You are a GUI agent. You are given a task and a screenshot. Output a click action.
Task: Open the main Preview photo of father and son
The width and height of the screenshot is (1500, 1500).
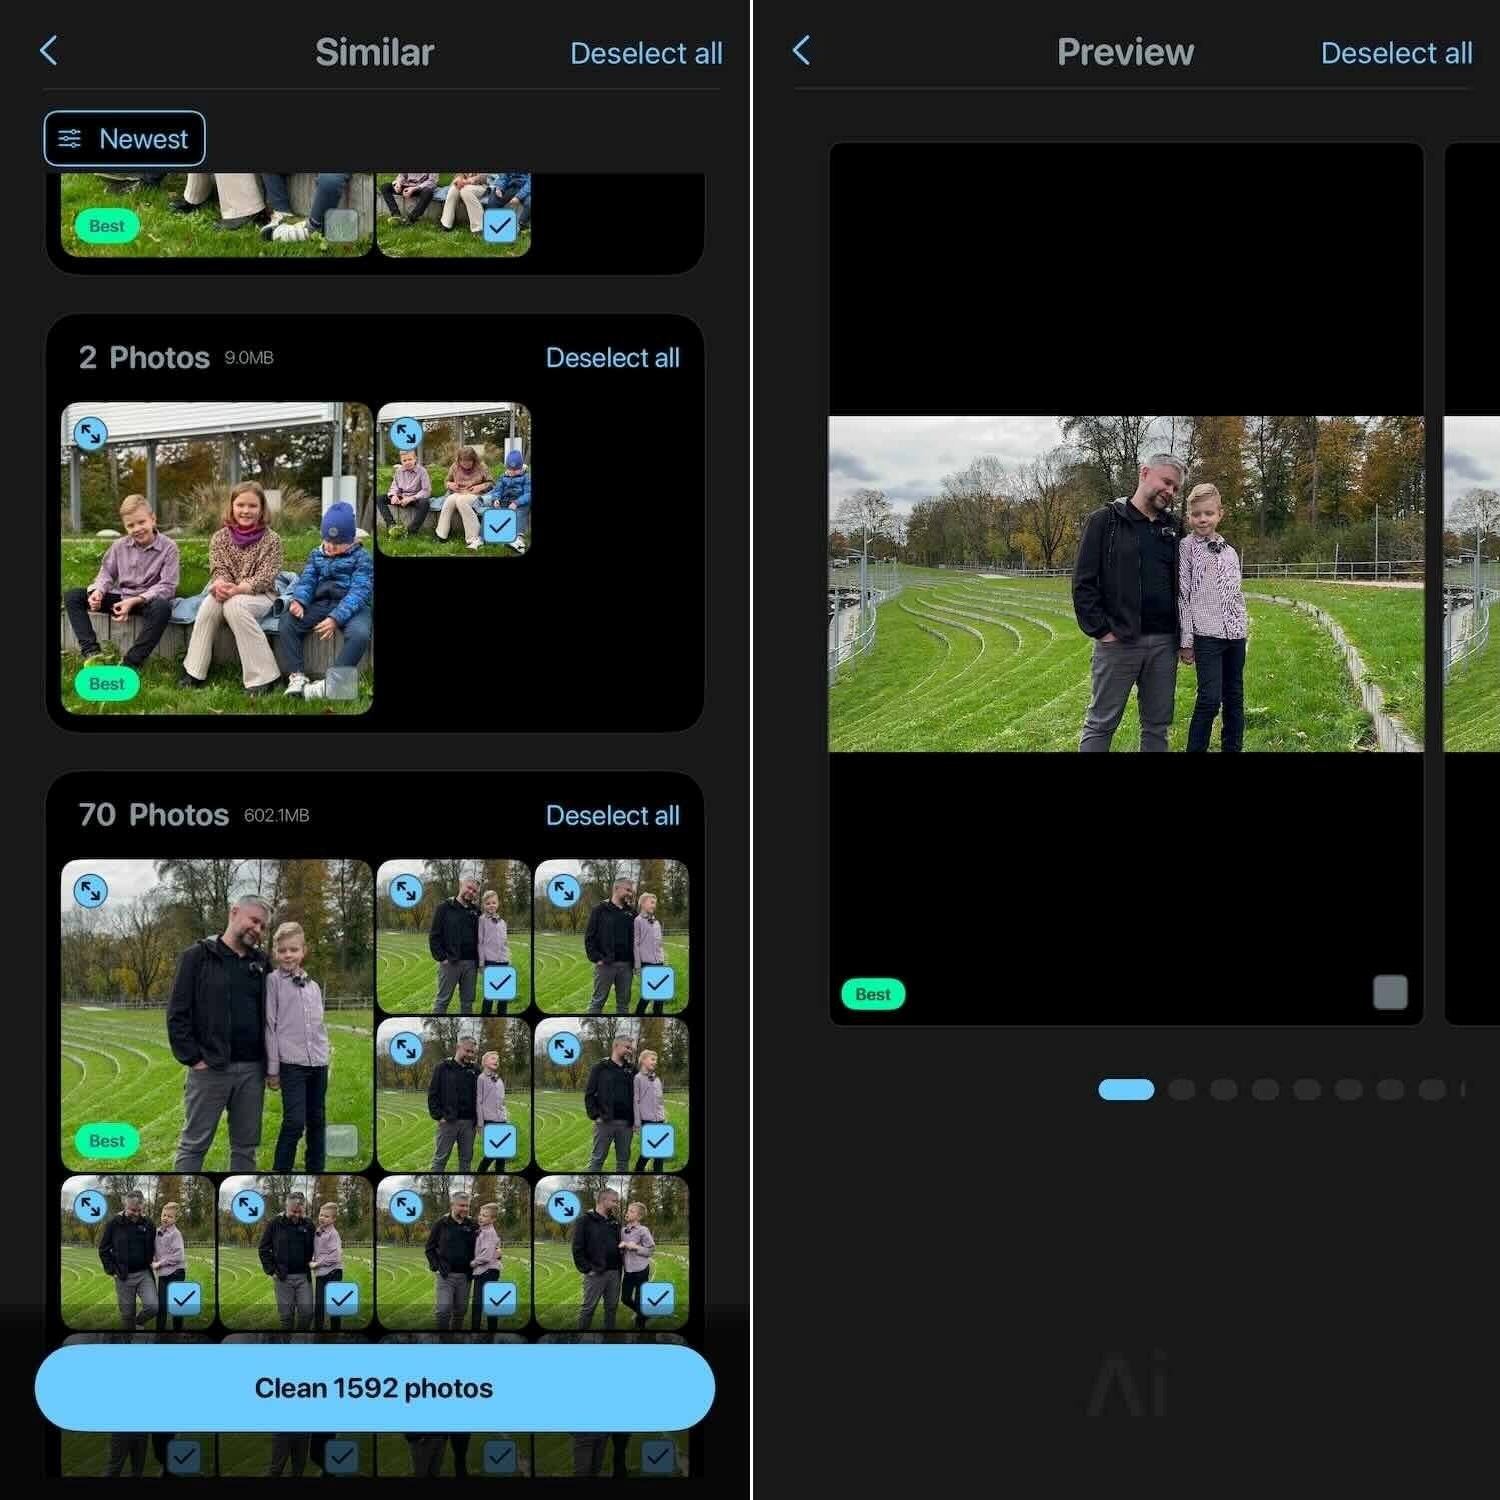(x=1126, y=584)
